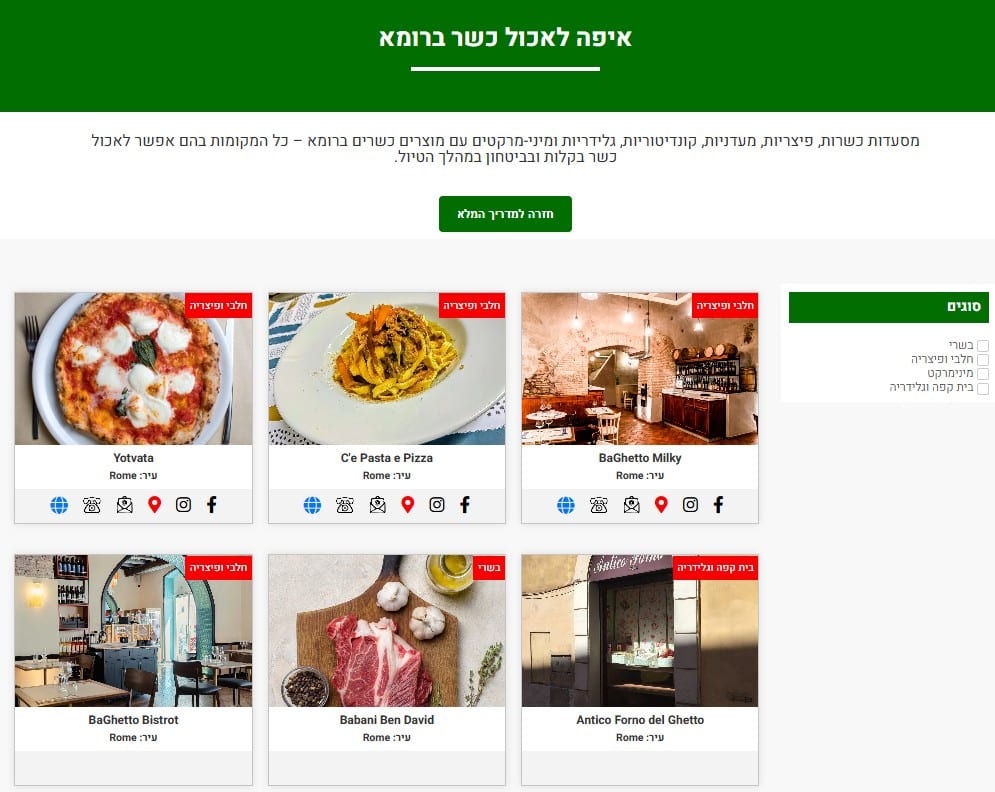Open BaGhetto Milky location pin icon

pyautogui.click(x=661, y=505)
